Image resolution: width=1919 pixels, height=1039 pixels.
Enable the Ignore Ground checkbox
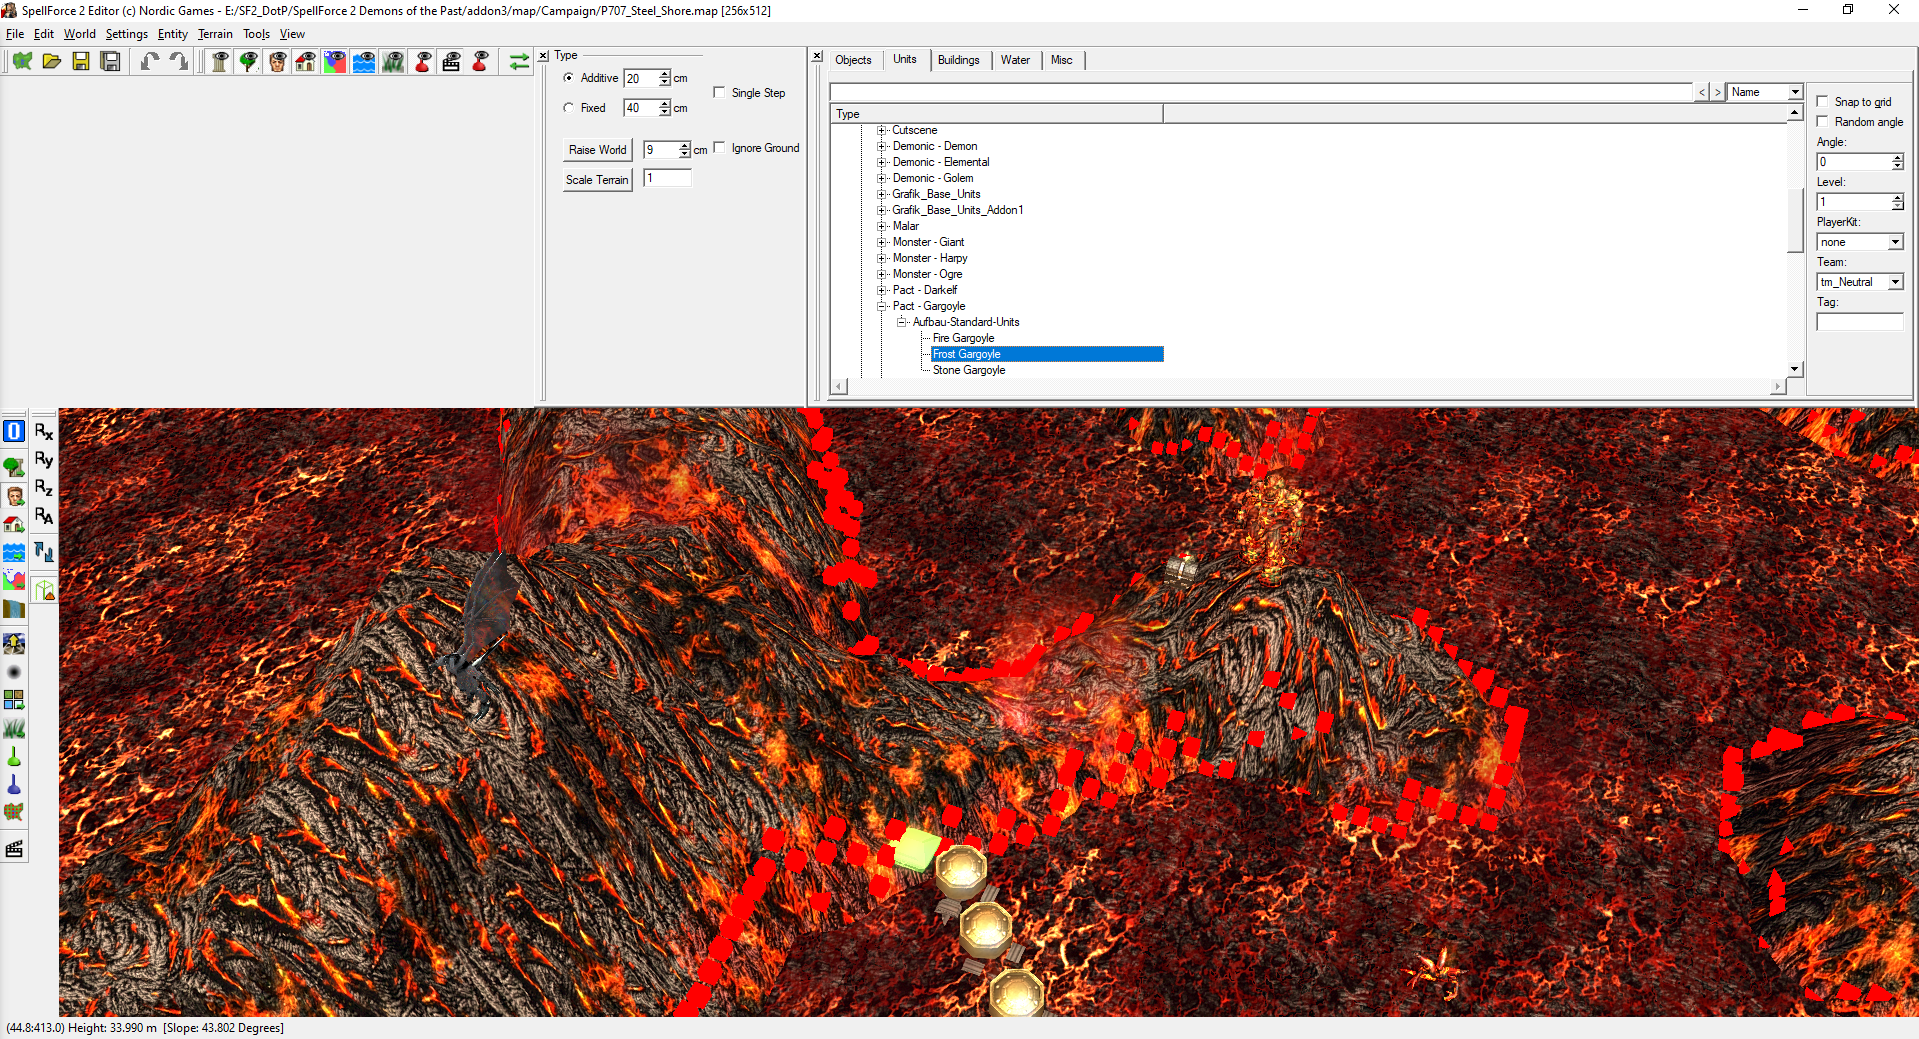pos(719,147)
